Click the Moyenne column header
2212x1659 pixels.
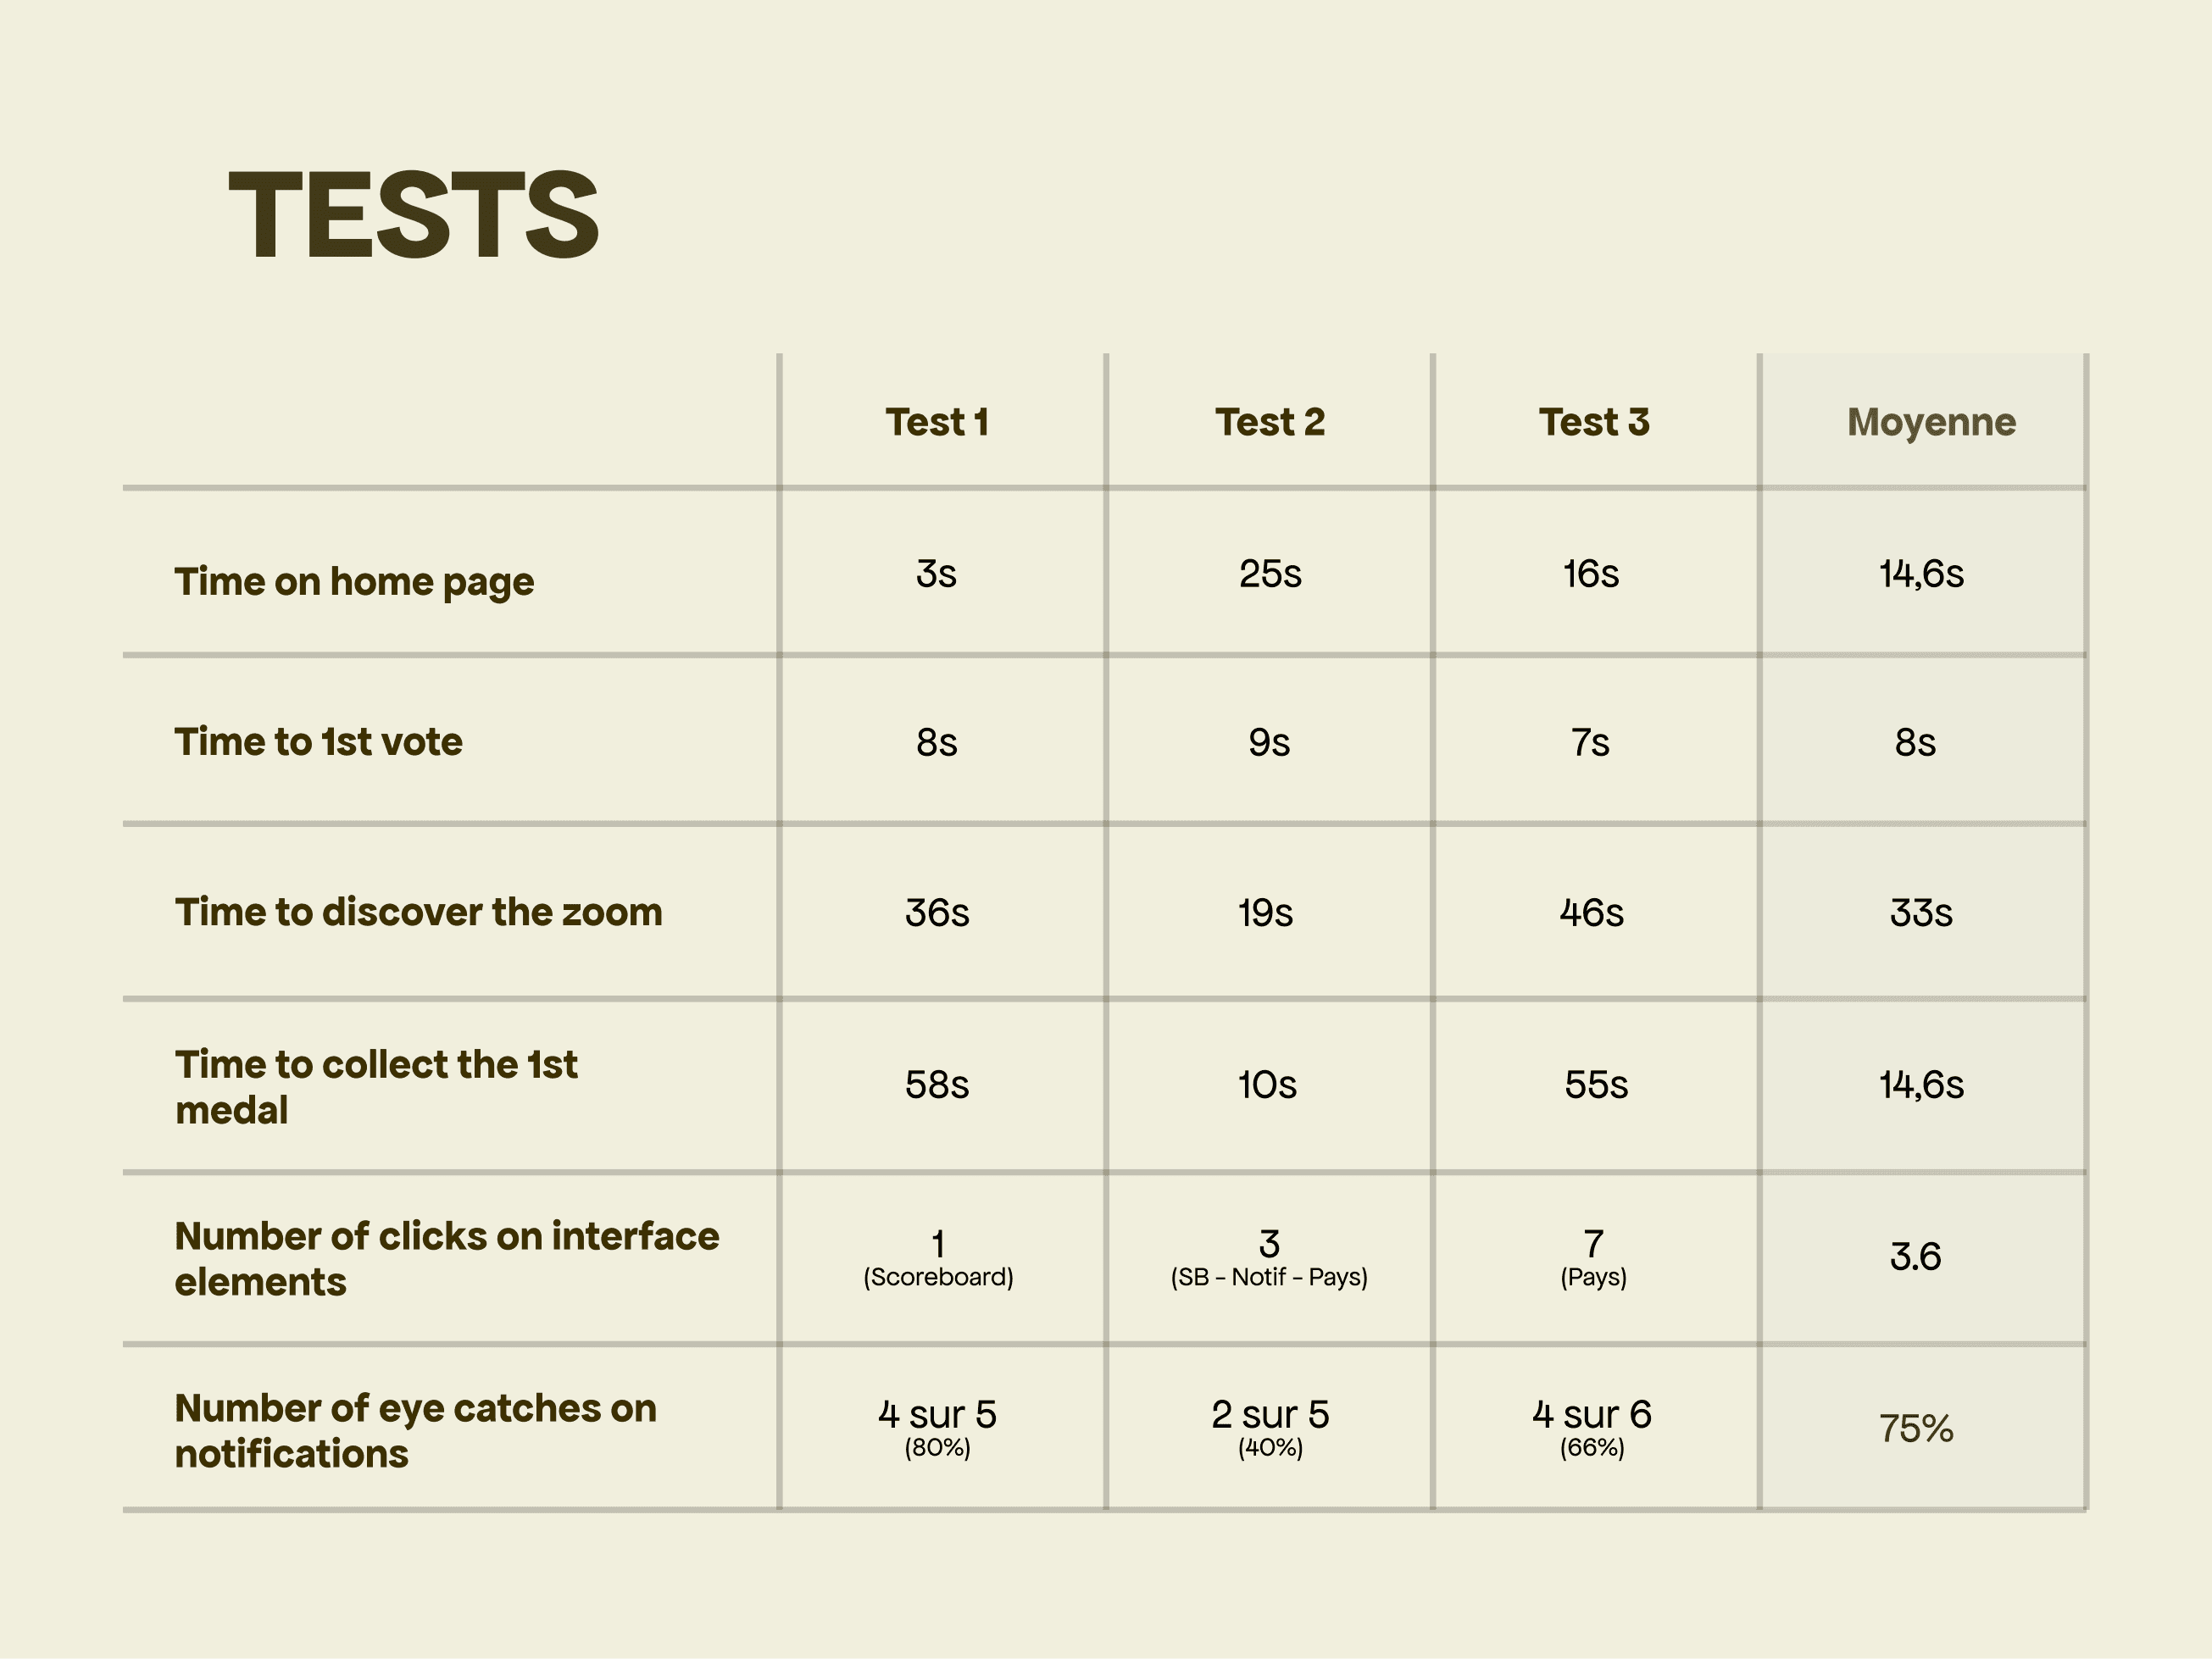(x=1931, y=423)
